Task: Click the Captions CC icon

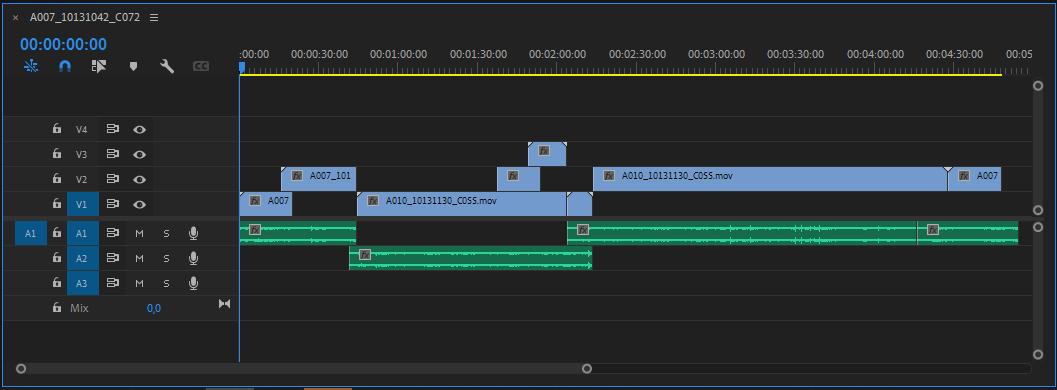Action: [201, 66]
